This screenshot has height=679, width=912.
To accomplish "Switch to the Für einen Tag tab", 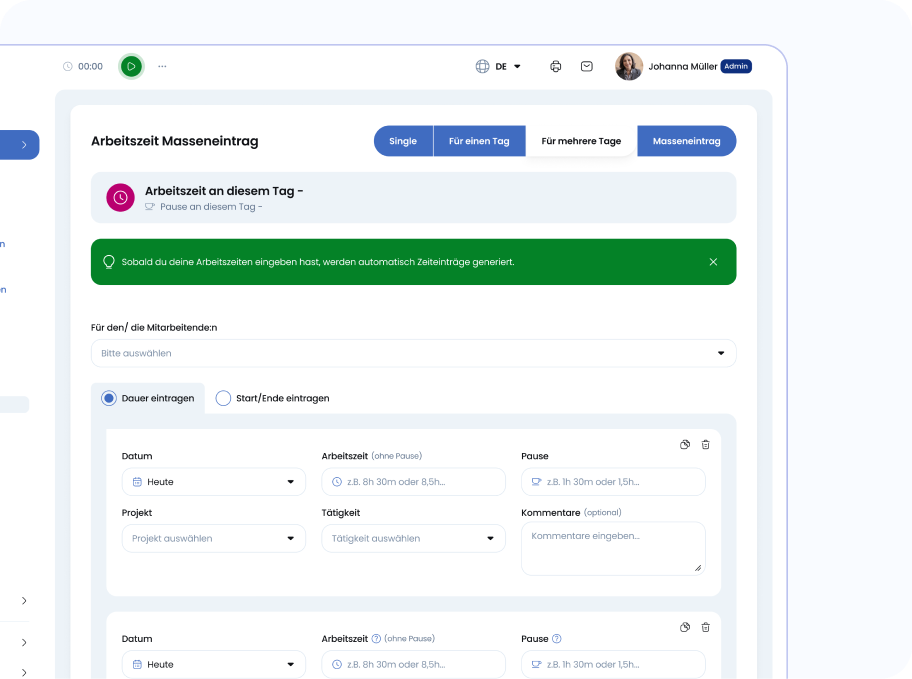I will tap(479, 141).
